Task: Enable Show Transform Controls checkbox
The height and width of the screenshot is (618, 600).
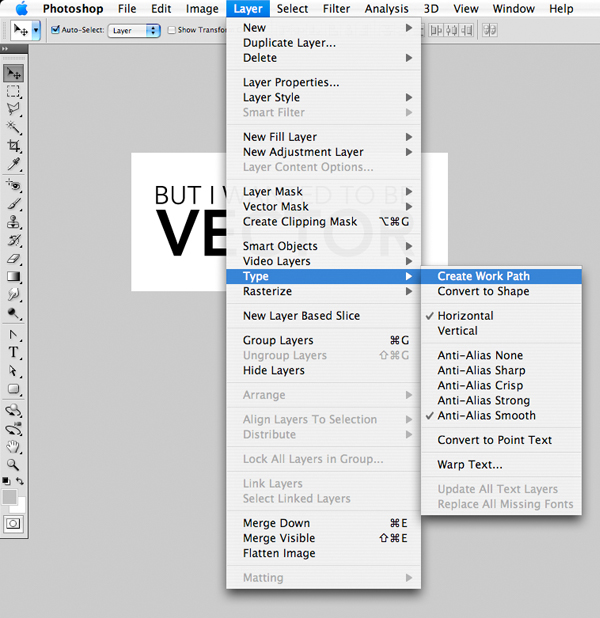Action: click(171, 30)
